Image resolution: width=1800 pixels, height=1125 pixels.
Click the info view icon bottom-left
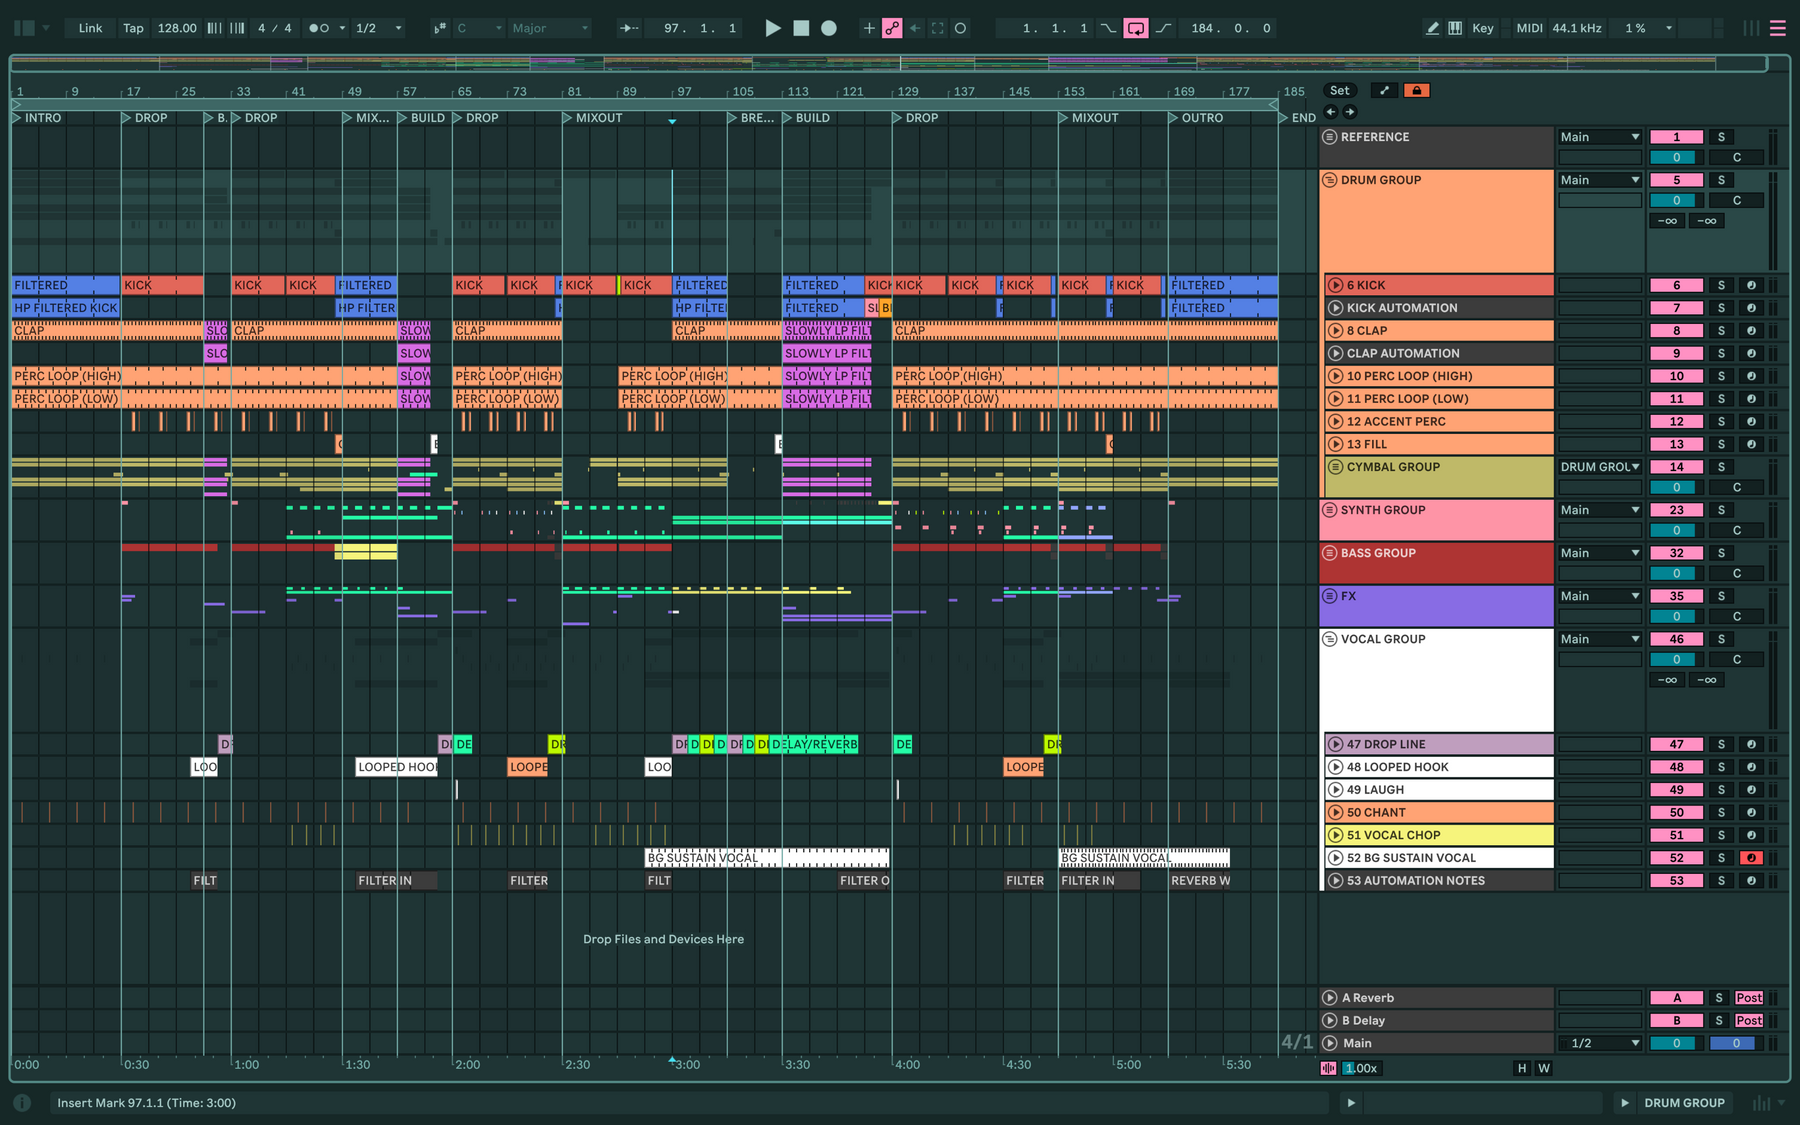tap(22, 1103)
